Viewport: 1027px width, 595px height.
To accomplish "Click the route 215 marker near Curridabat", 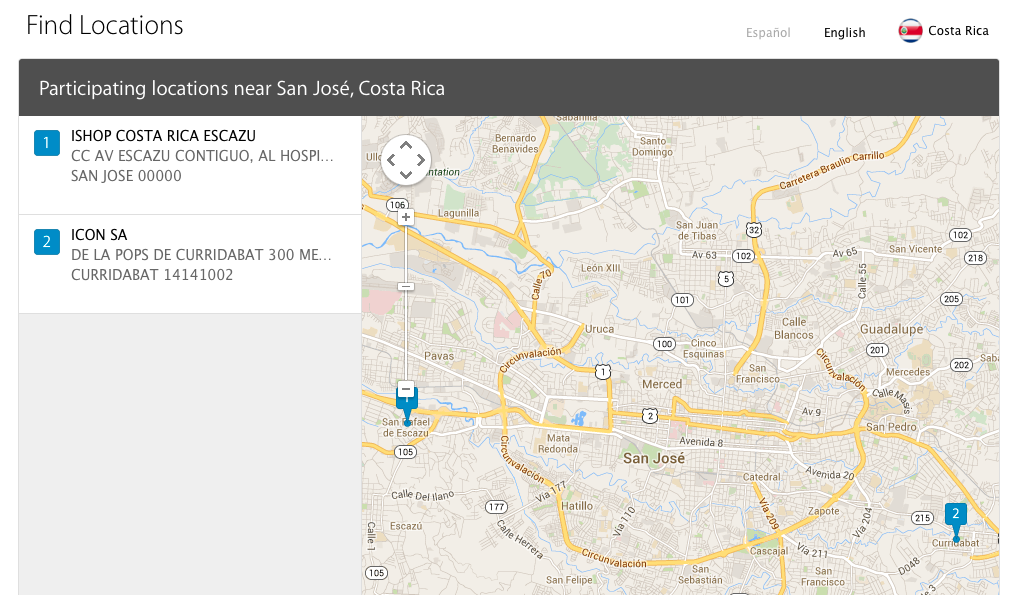I will [922, 518].
